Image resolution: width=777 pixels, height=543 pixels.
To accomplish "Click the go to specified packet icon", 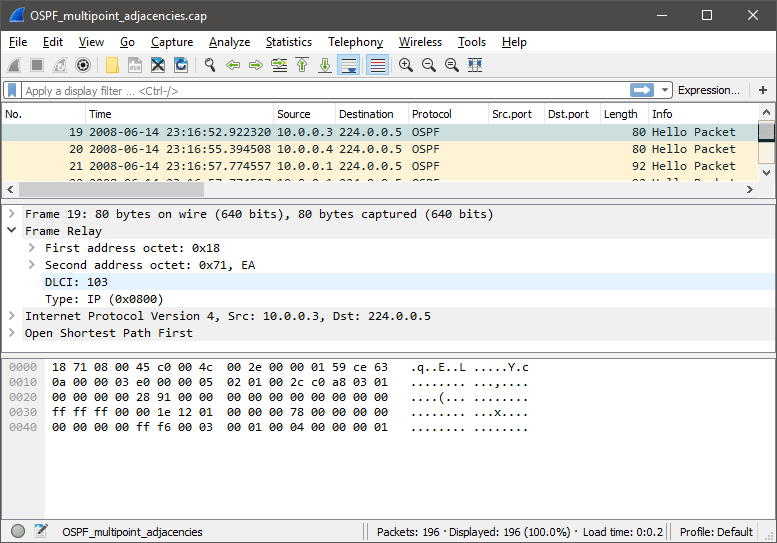I will 279,65.
